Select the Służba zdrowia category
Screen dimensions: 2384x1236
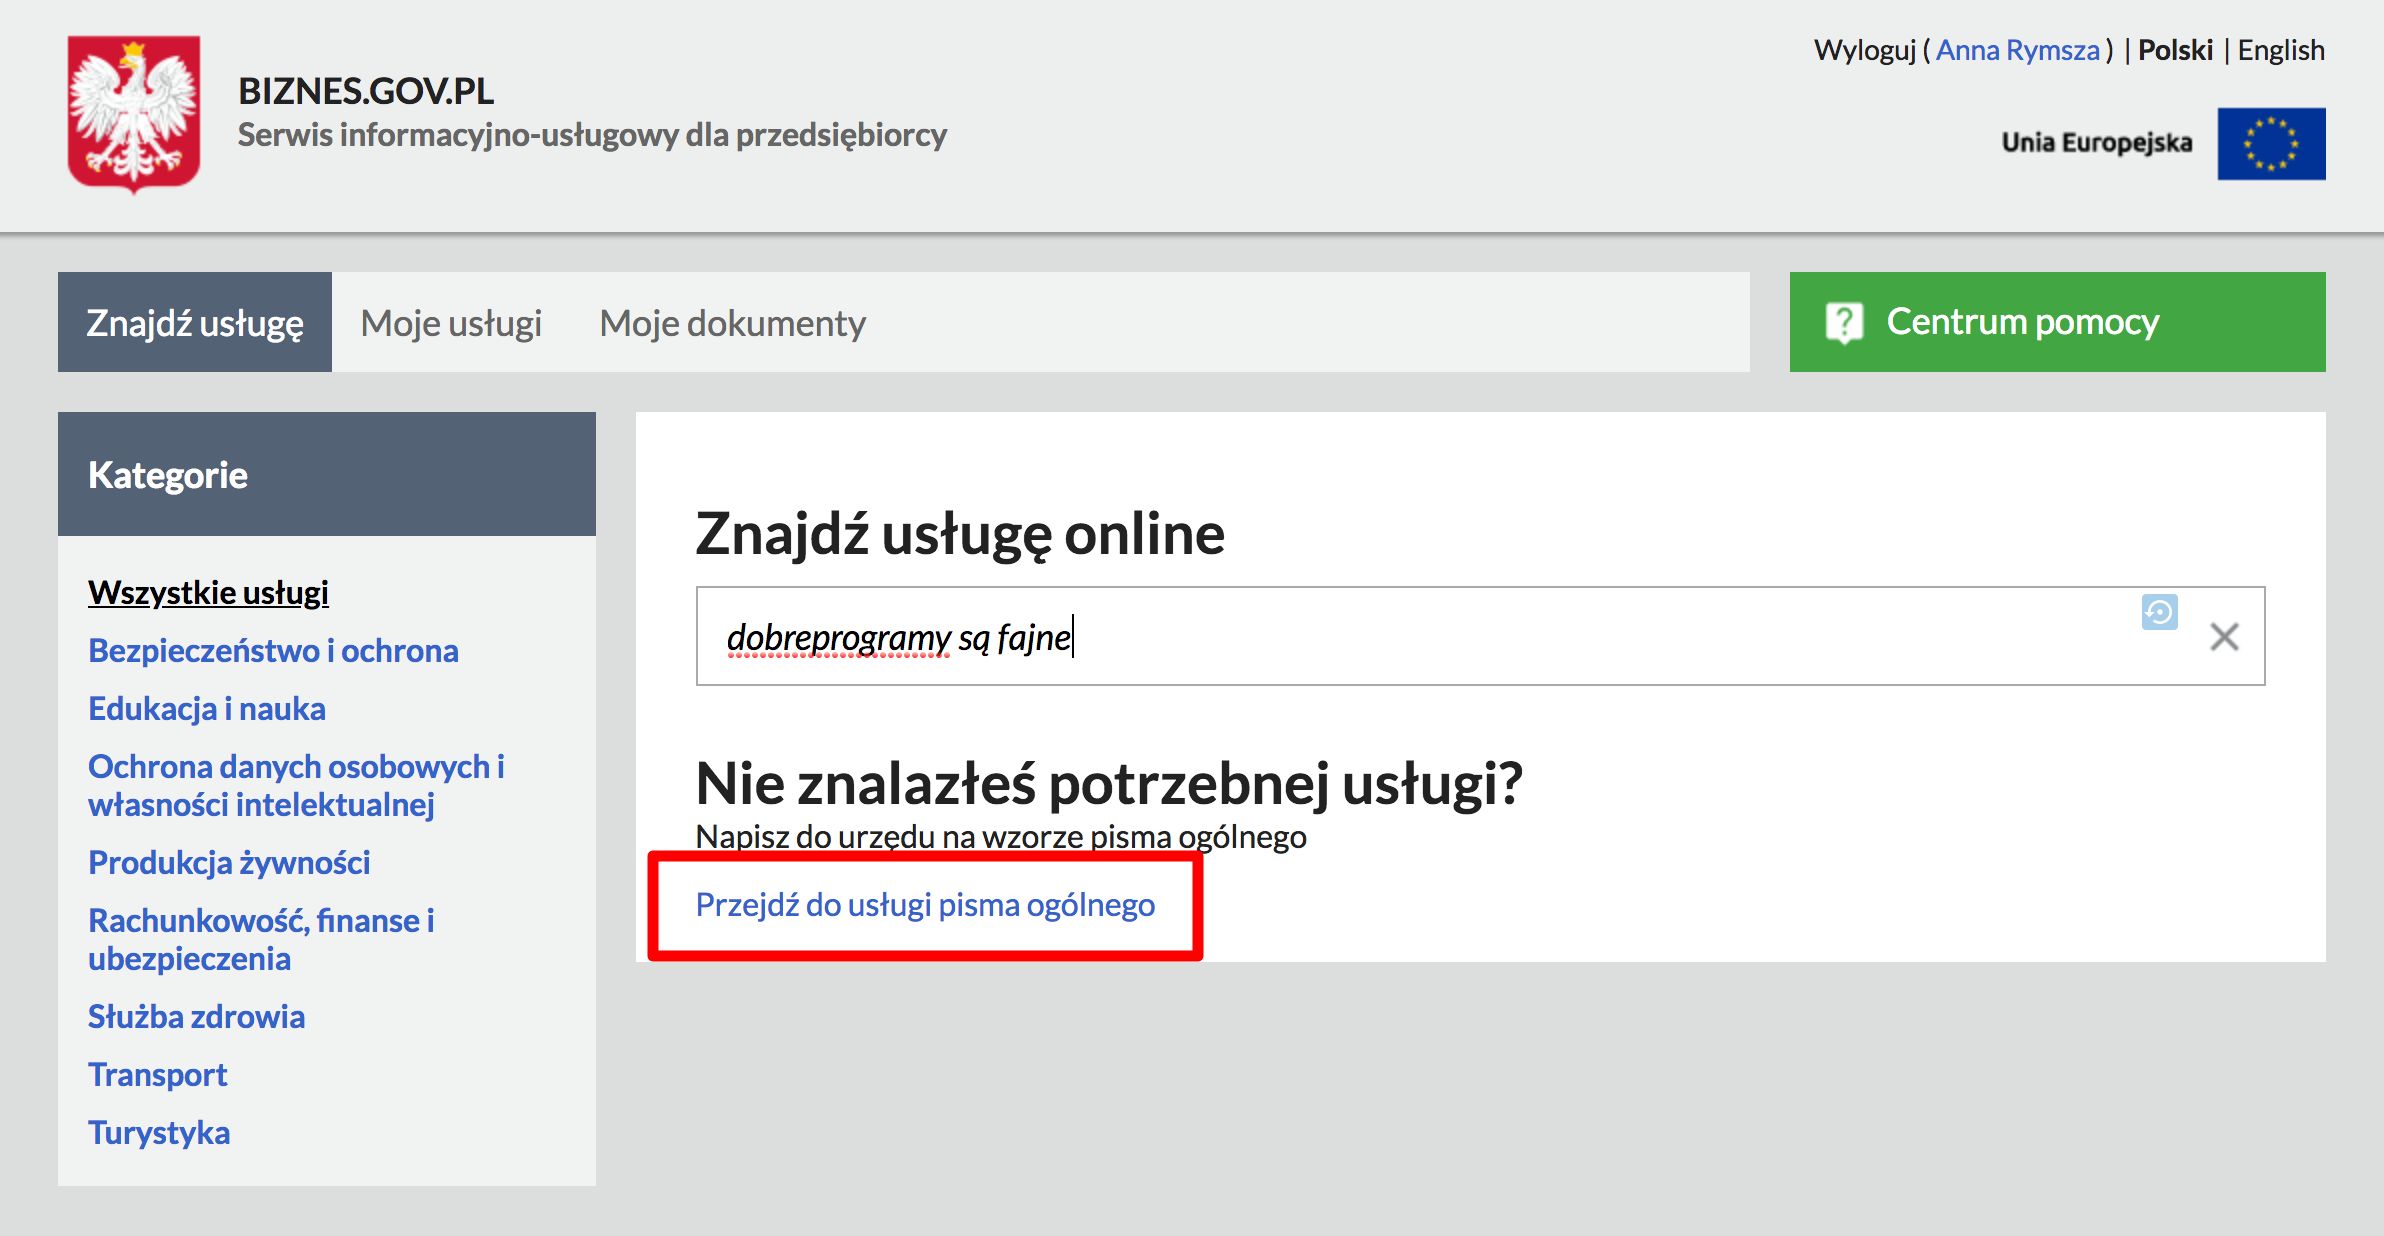pyautogui.click(x=197, y=1016)
